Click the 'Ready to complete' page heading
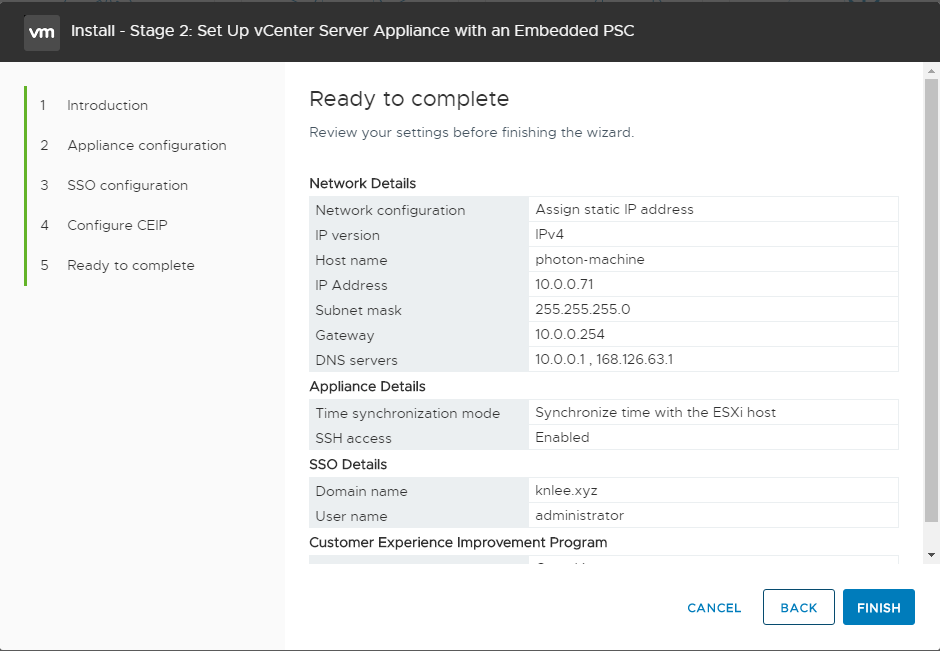Screen dimensions: 940x651 (x=409, y=99)
